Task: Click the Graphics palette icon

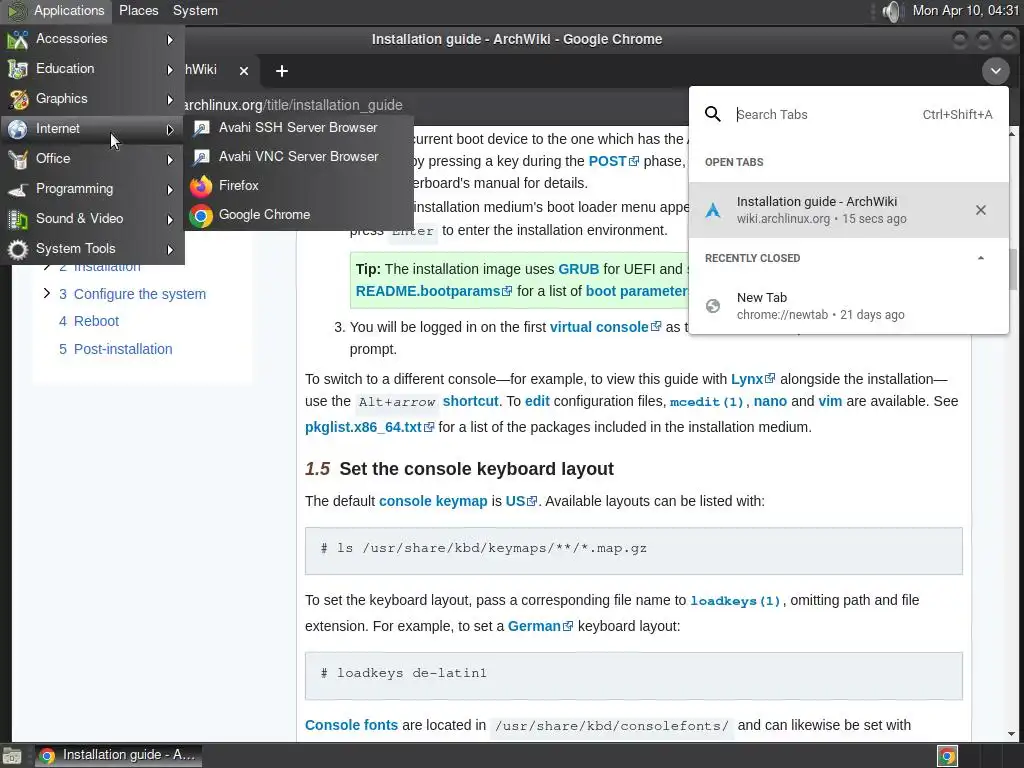Action: 18,99
